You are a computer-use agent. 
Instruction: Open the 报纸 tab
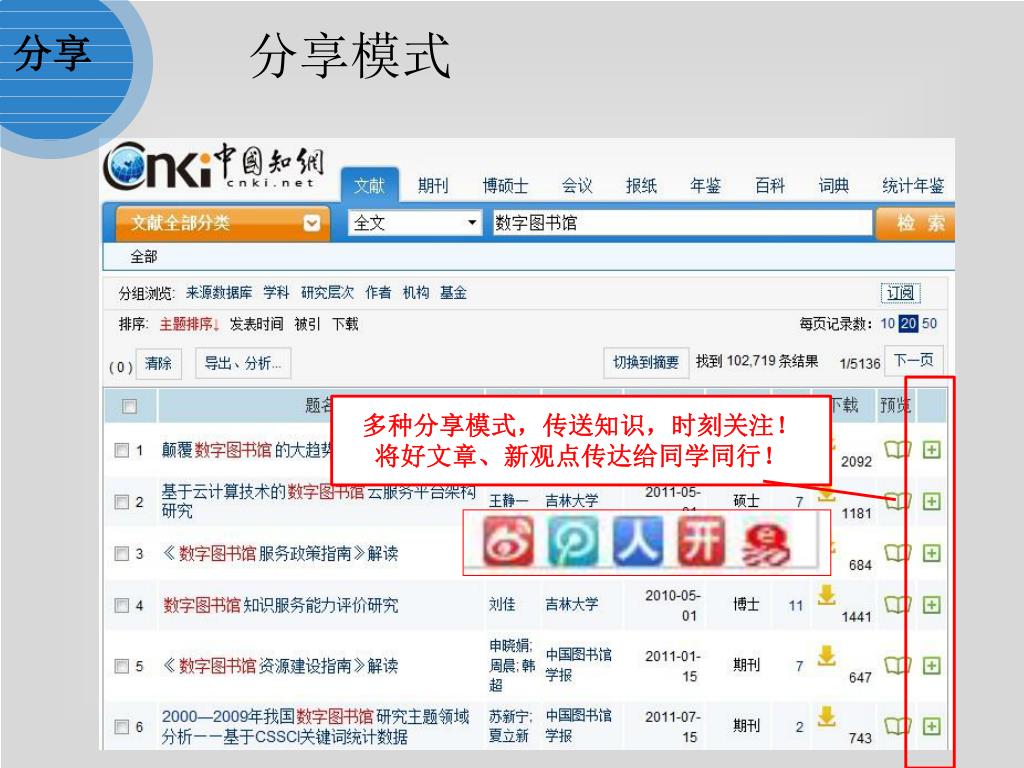(x=641, y=186)
